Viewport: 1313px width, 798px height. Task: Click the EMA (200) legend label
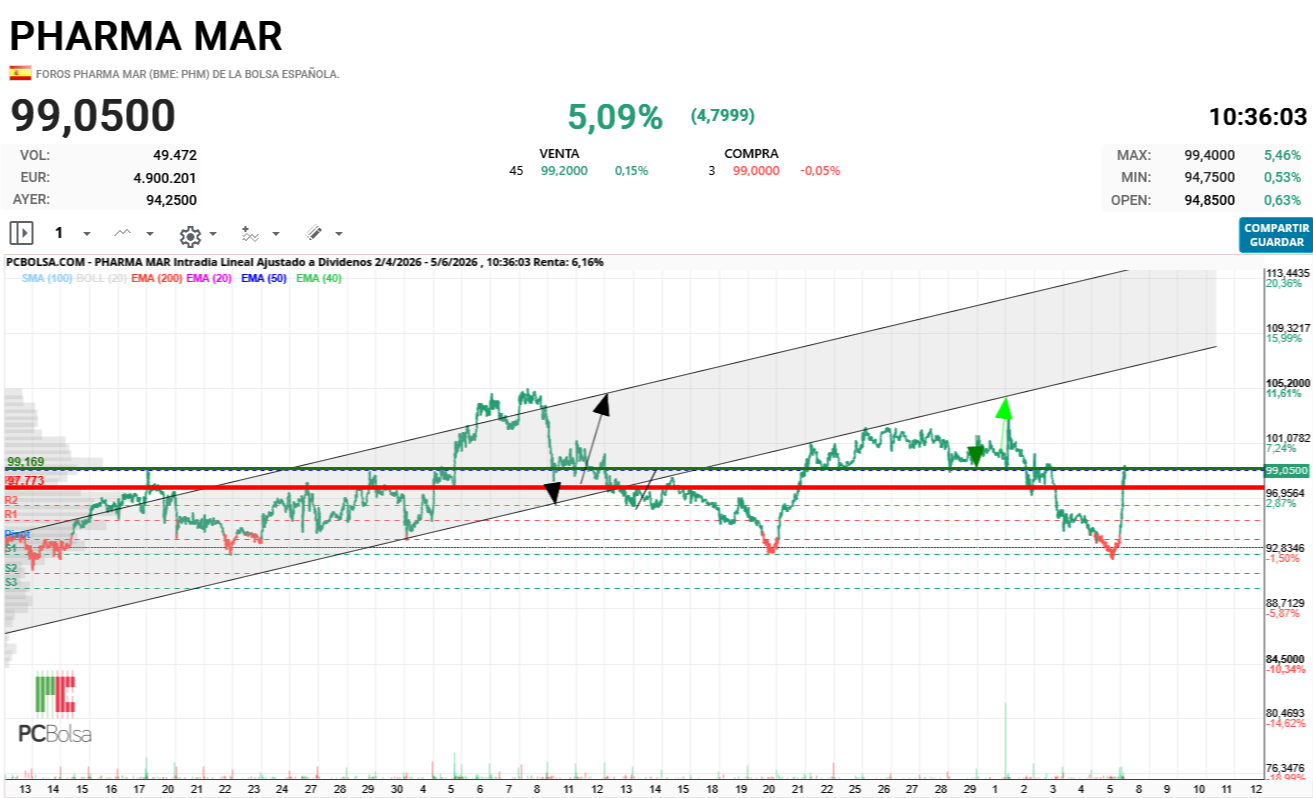click(x=156, y=278)
